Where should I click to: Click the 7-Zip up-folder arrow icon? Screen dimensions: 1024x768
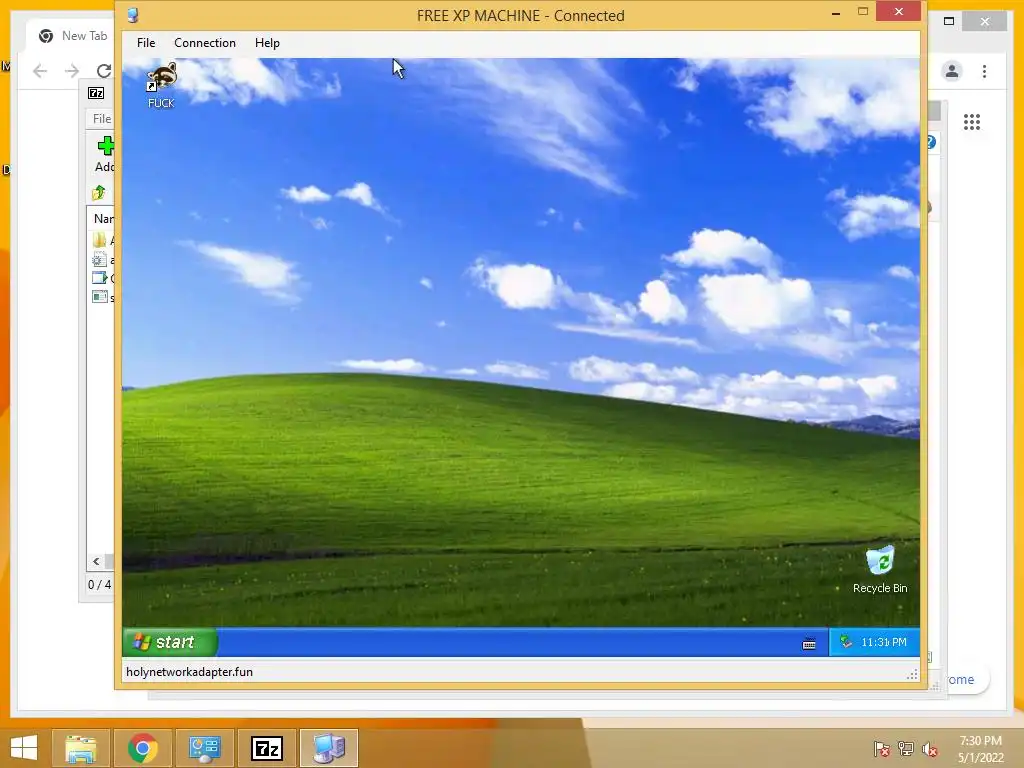click(x=99, y=193)
